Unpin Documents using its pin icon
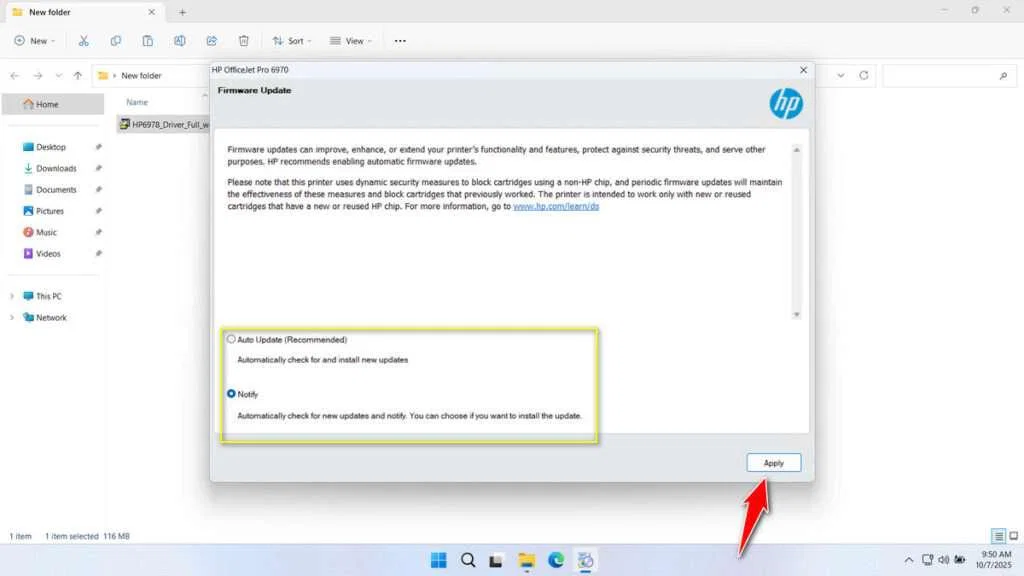 click(97, 189)
